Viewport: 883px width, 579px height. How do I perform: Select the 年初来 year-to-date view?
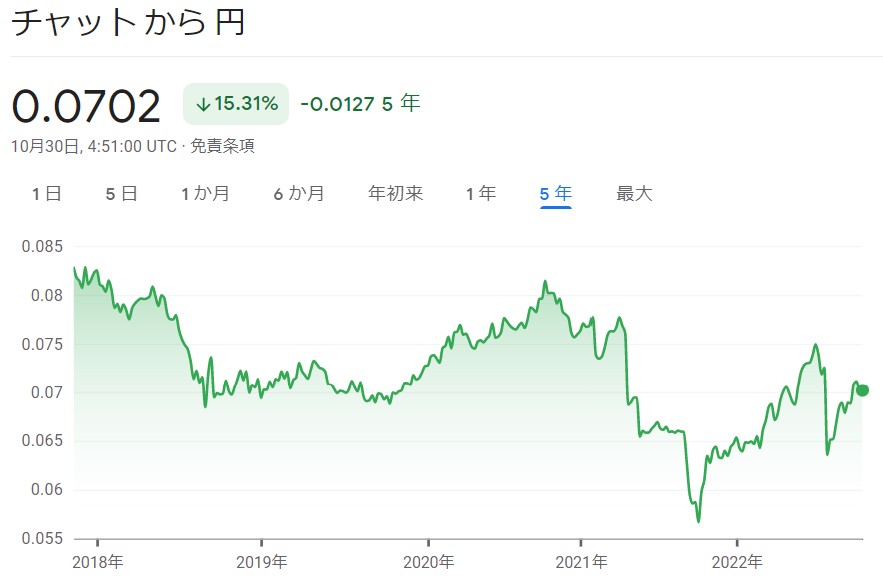pos(395,193)
